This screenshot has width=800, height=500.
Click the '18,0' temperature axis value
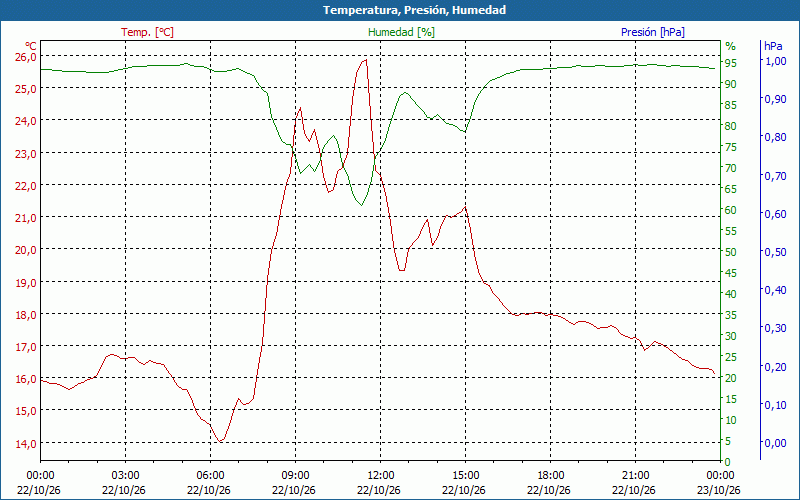pyautogui.click(x=27, y=315)
